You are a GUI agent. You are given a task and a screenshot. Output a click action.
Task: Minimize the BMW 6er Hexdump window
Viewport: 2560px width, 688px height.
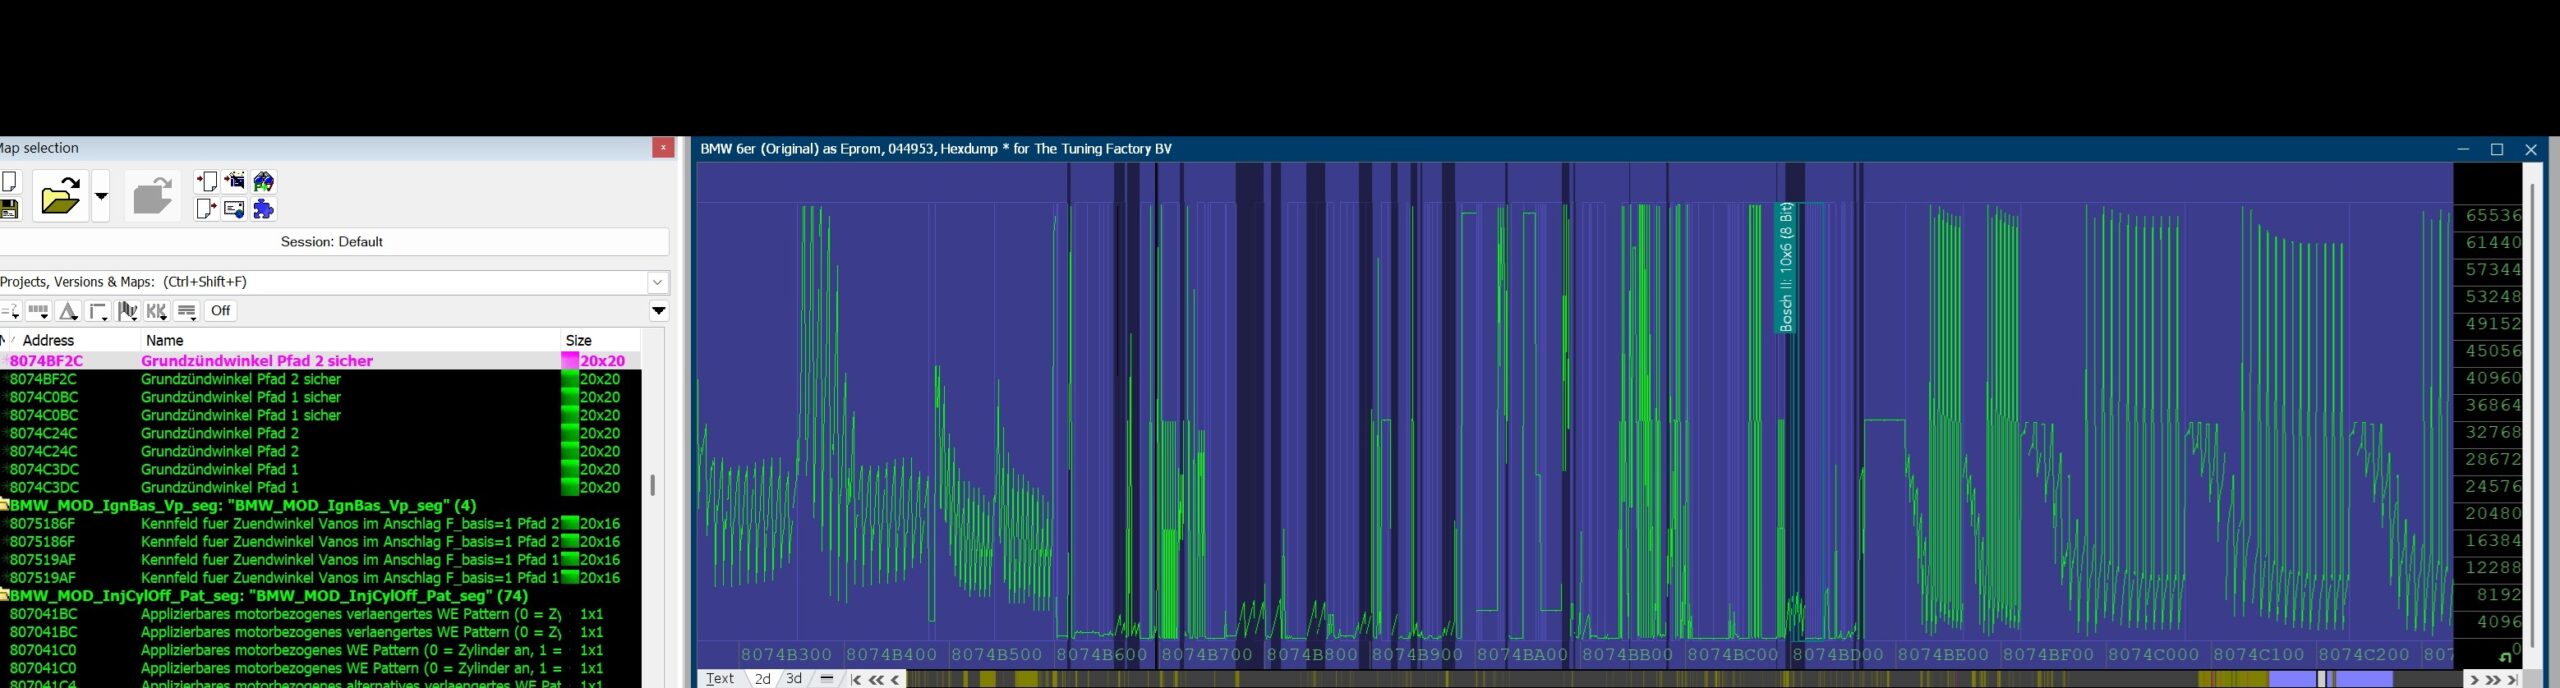2463,149
